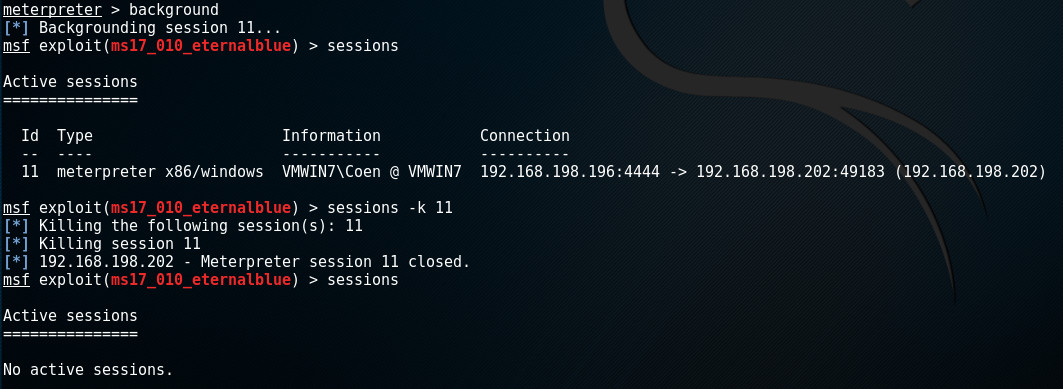The width and height of the screenshot is (1063, 389).
Task: Click the 'sessions -k 11' command text
Action: pos(390,208)
